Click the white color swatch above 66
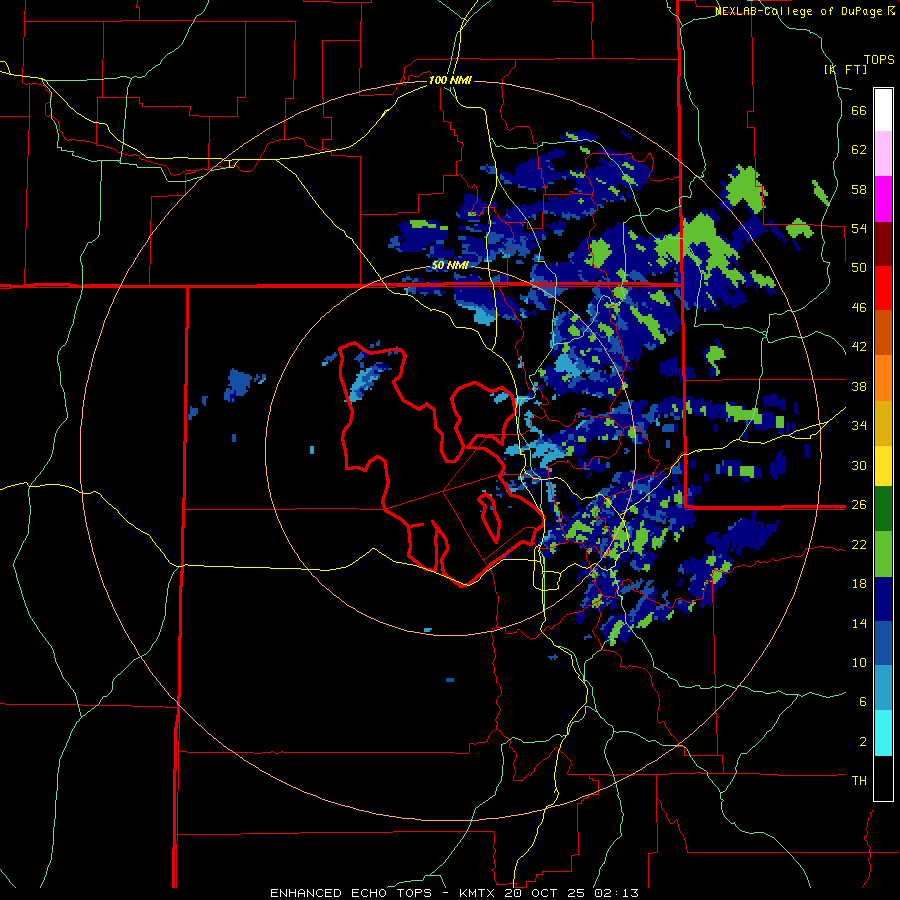 (883, 110)
